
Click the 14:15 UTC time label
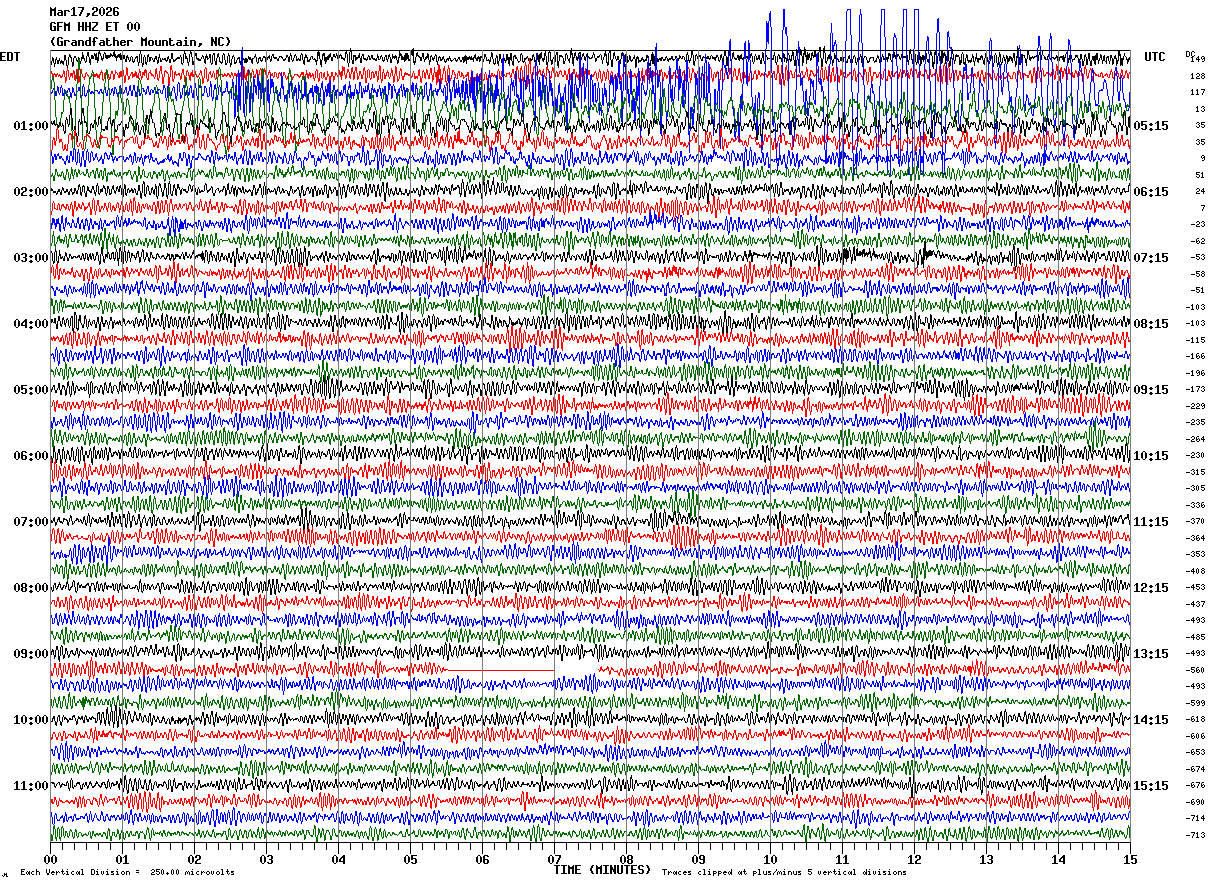(x=1151, y=720)
